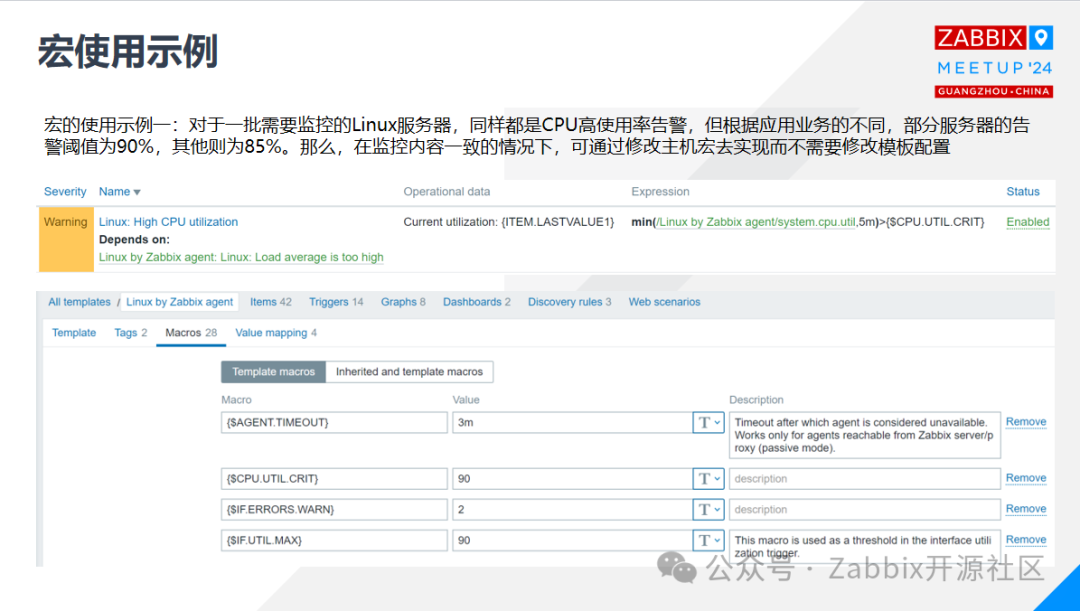Sort triggers by the Name column header
The image size is (1080, 611).
pyautogui.click(x=119, y=191)
